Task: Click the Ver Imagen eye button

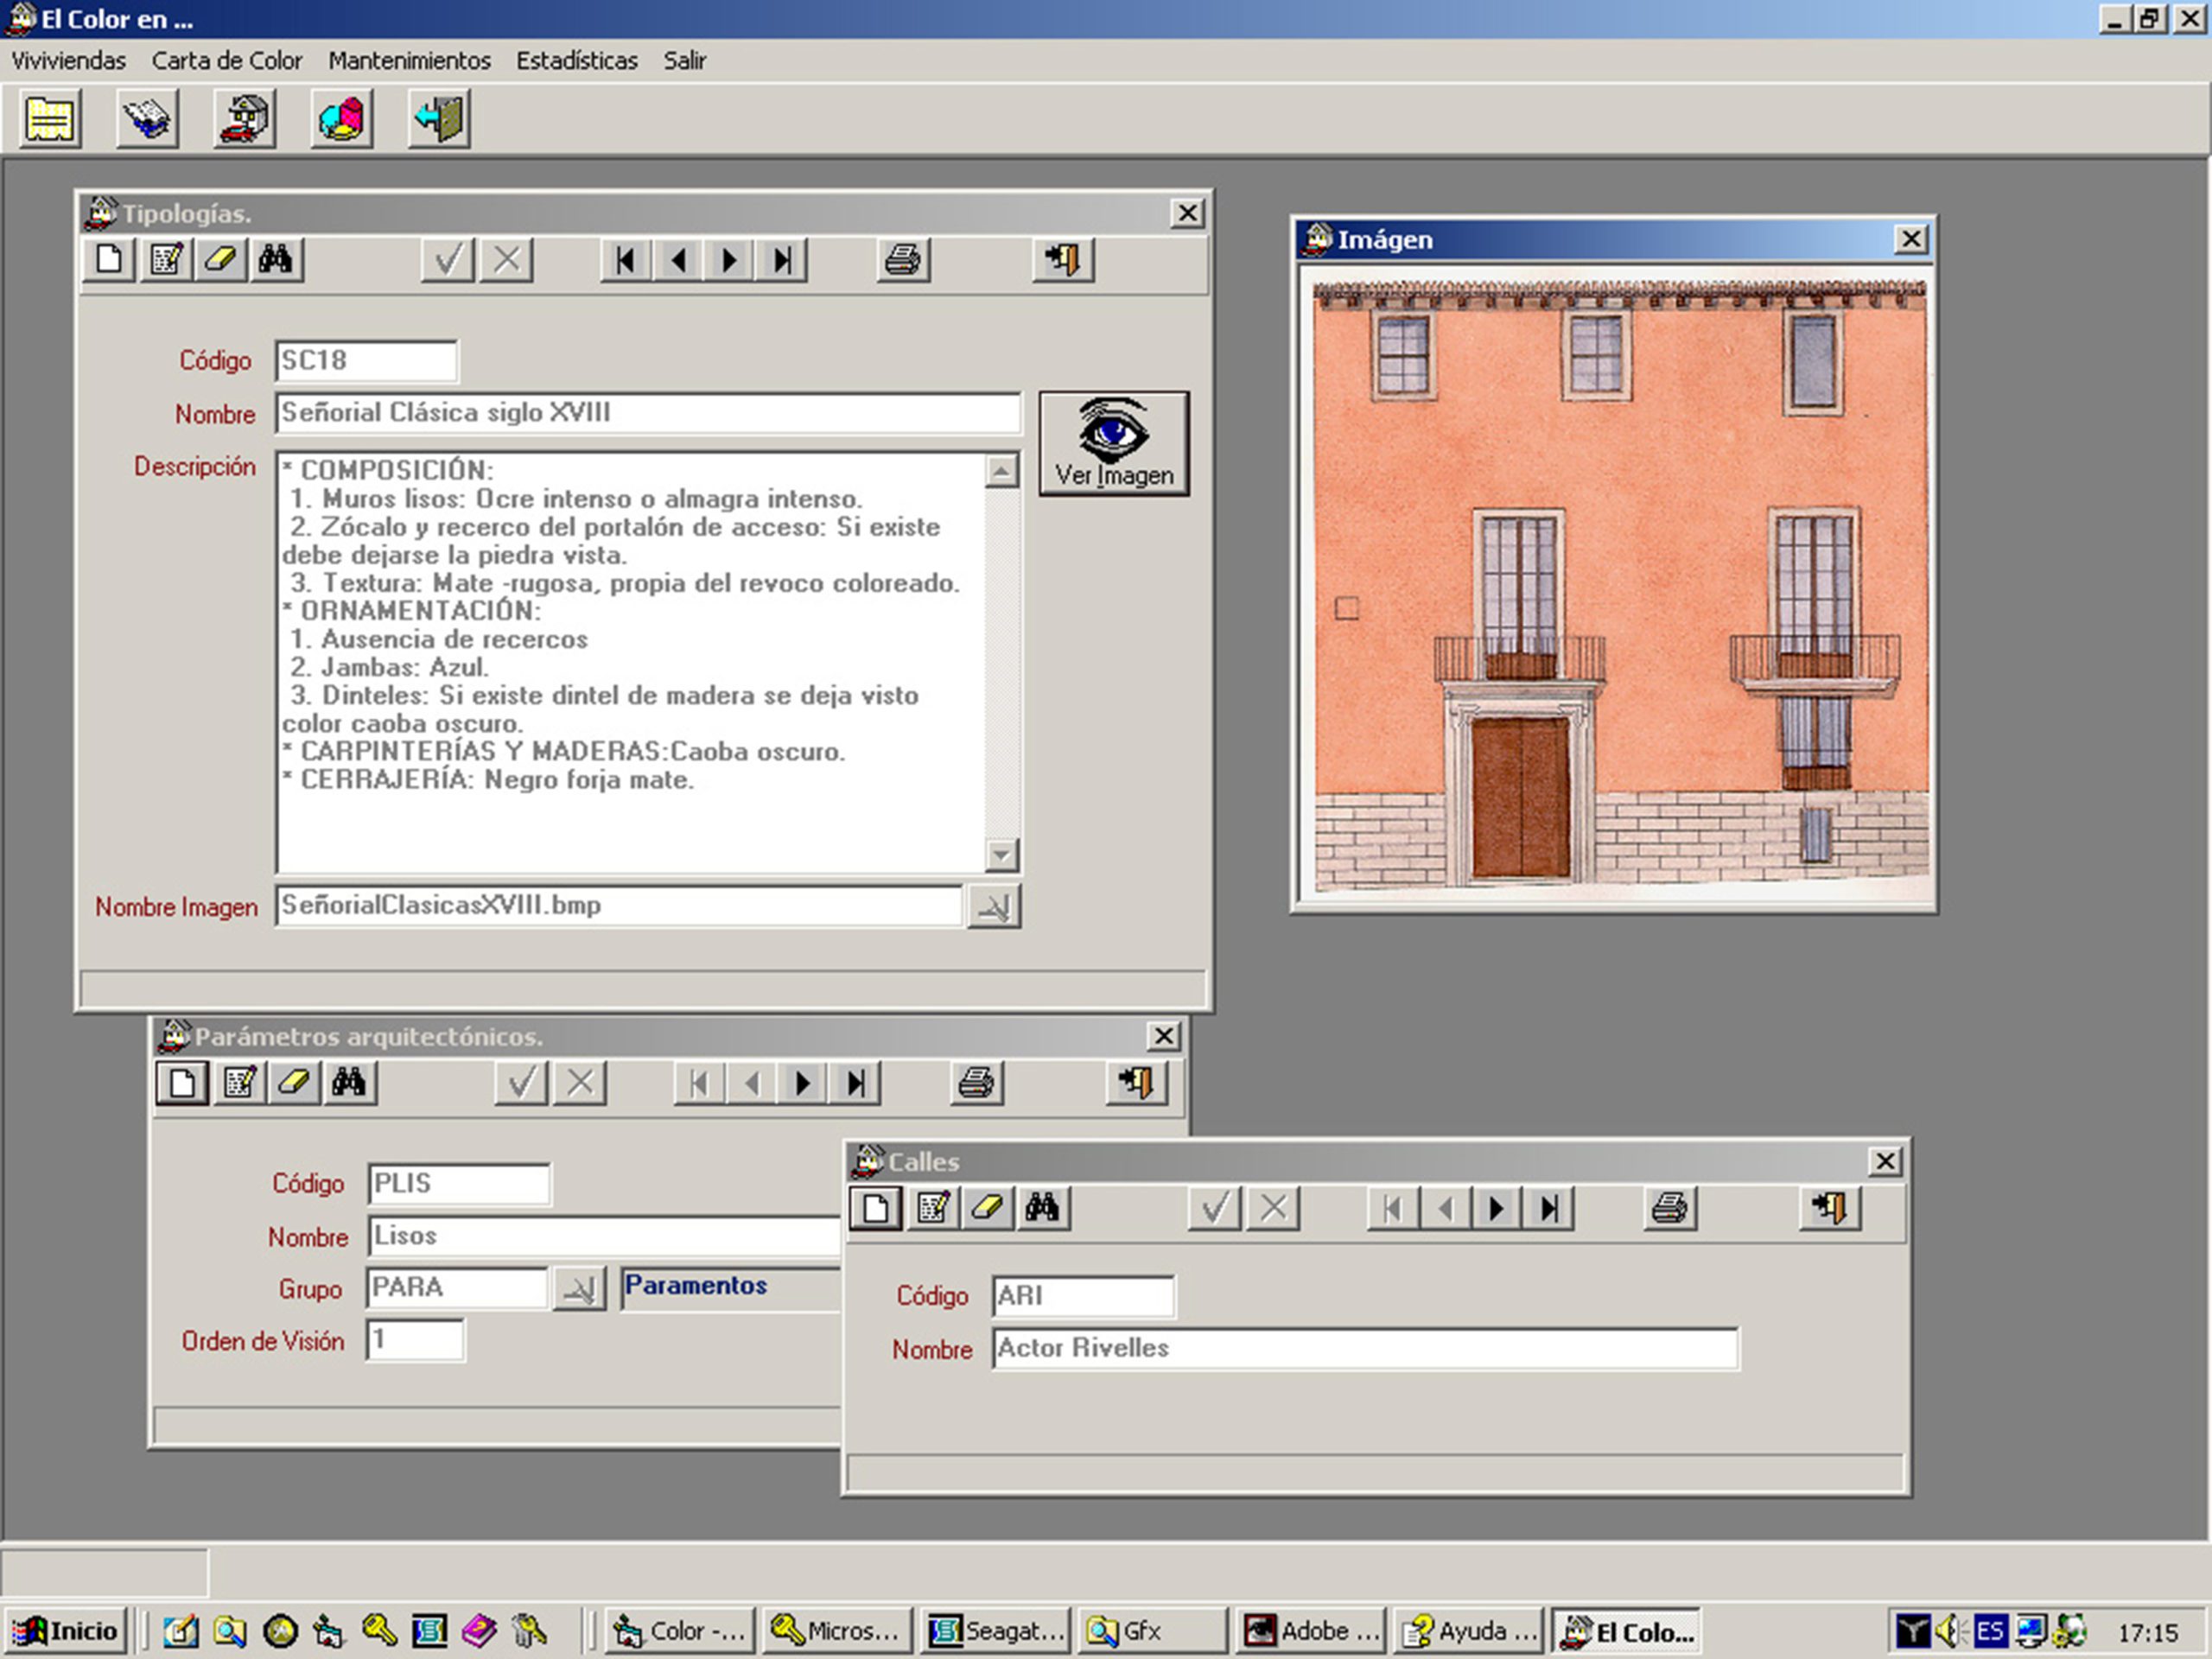Action: (1114, 443)
